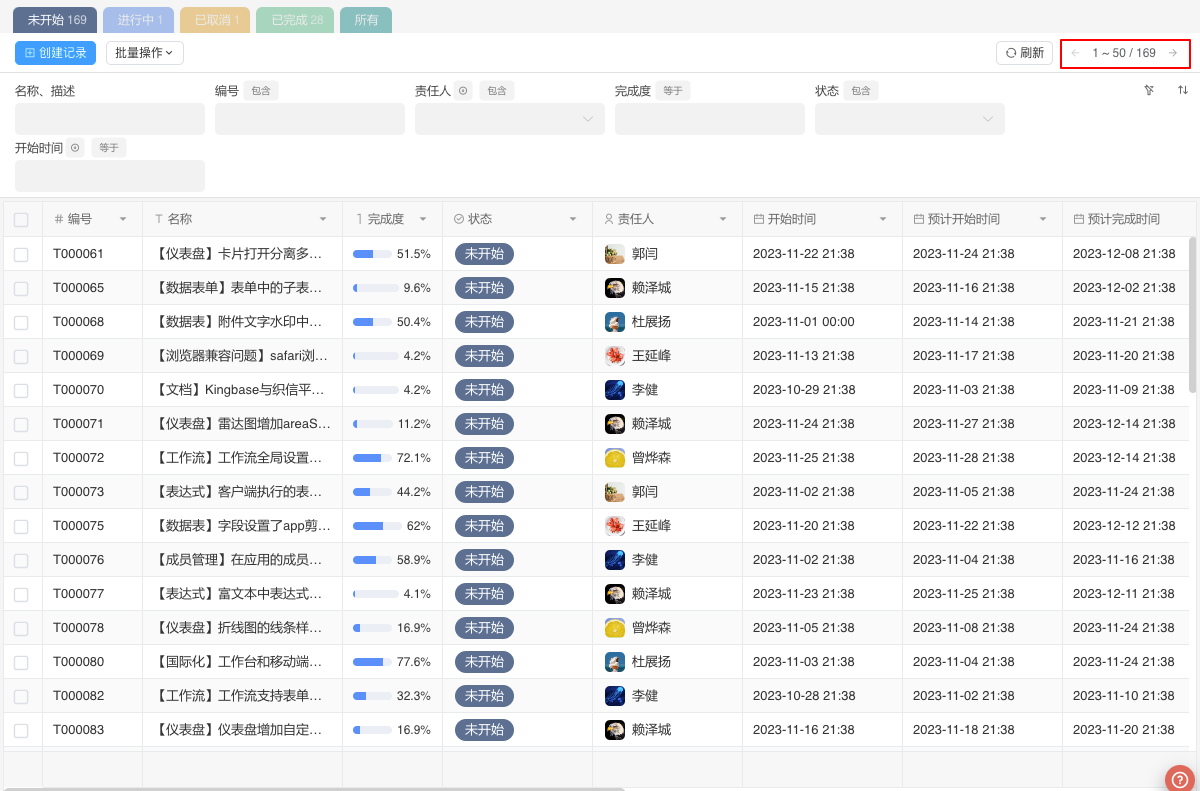Open the 批量操作 dropdown
This screenshot has width=1200, height=791.
pos(144,53)
